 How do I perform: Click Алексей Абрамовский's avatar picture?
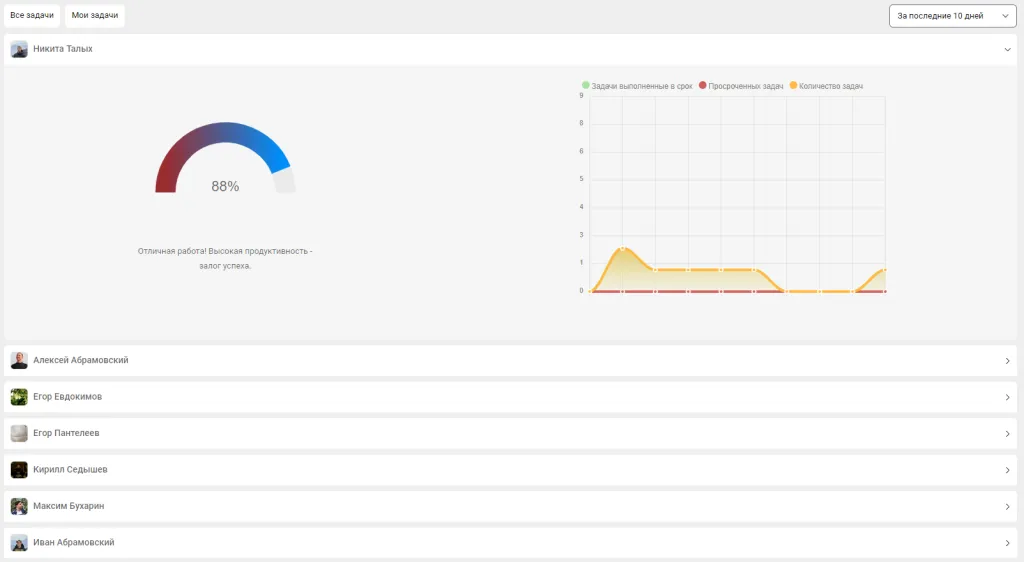19,361
